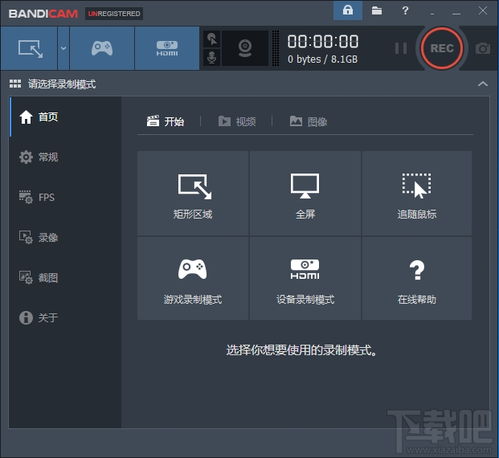
Task: Switch to the 图像 tab
Action: (308, 121)
